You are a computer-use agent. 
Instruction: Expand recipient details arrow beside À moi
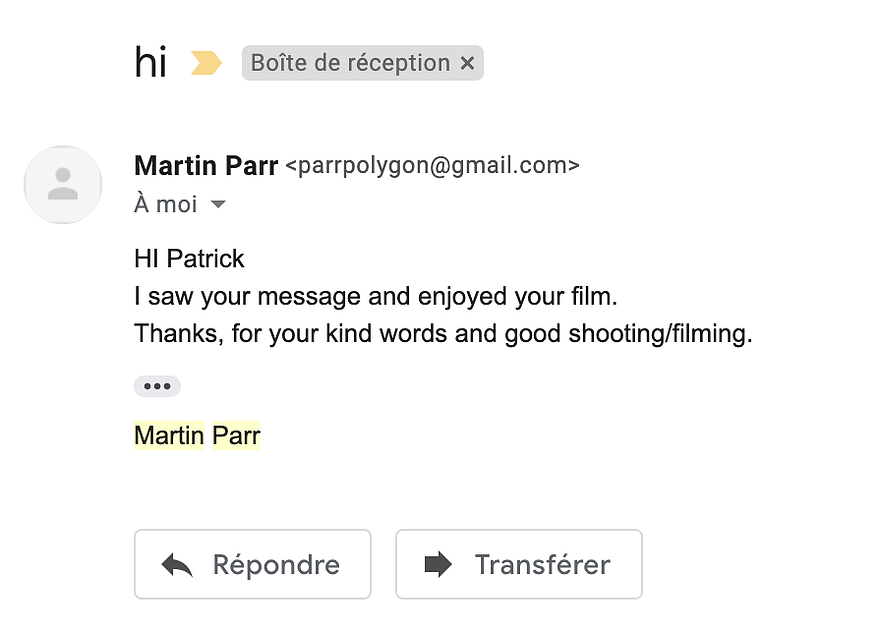(x=218, y=205)
